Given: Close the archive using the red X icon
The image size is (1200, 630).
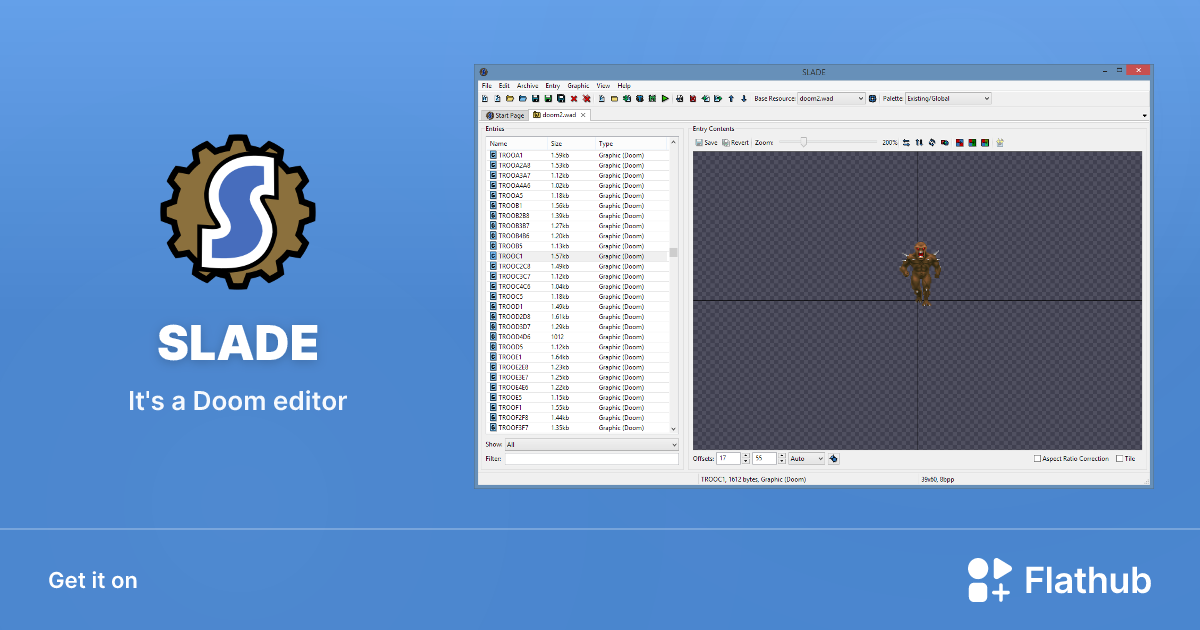Looking at the screenshot, I should [574, 98].
